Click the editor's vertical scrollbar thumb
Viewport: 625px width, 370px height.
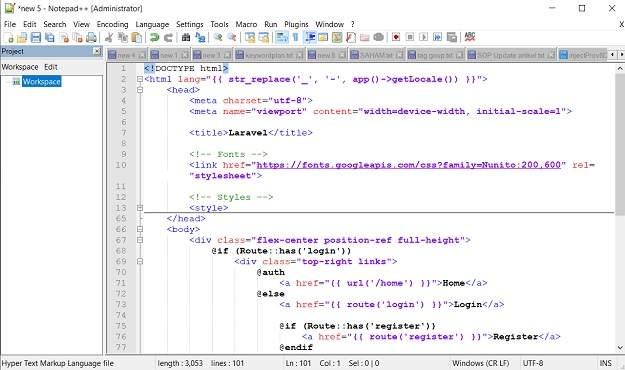click(620, 144)
